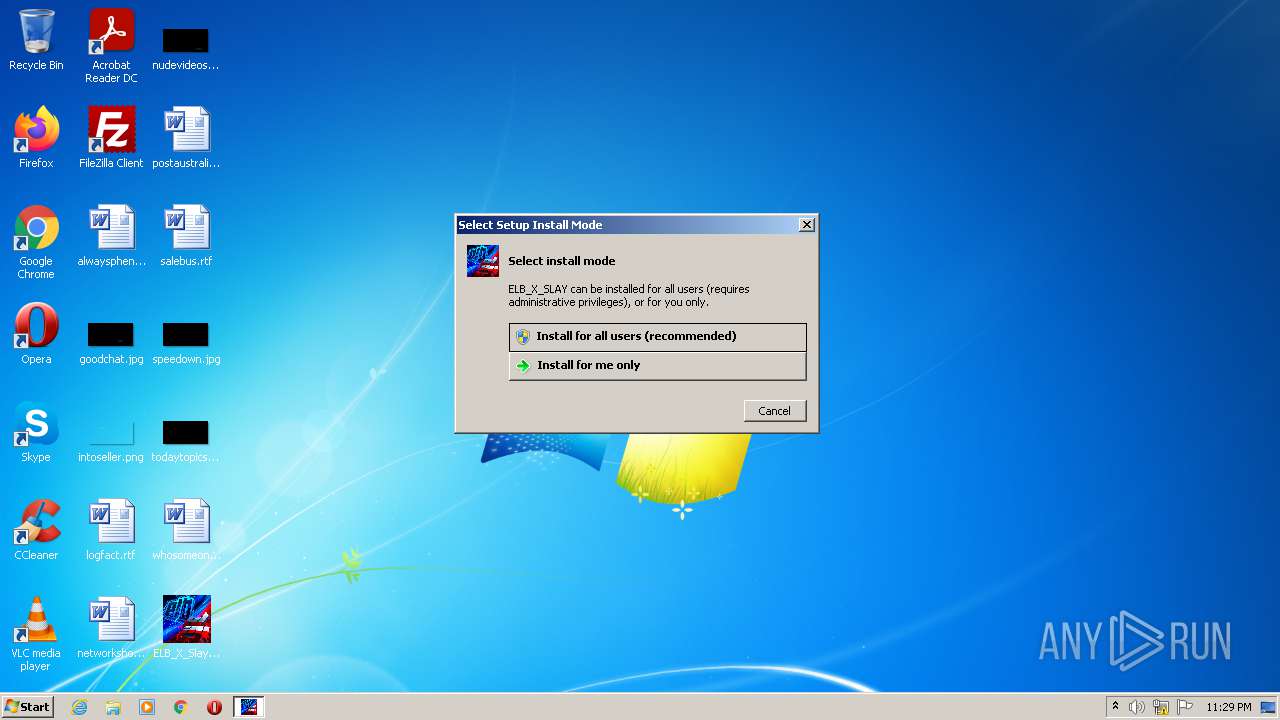
Task: Show hidden system tray icons
Action: pyautogui.click(x=1116, y=707)
